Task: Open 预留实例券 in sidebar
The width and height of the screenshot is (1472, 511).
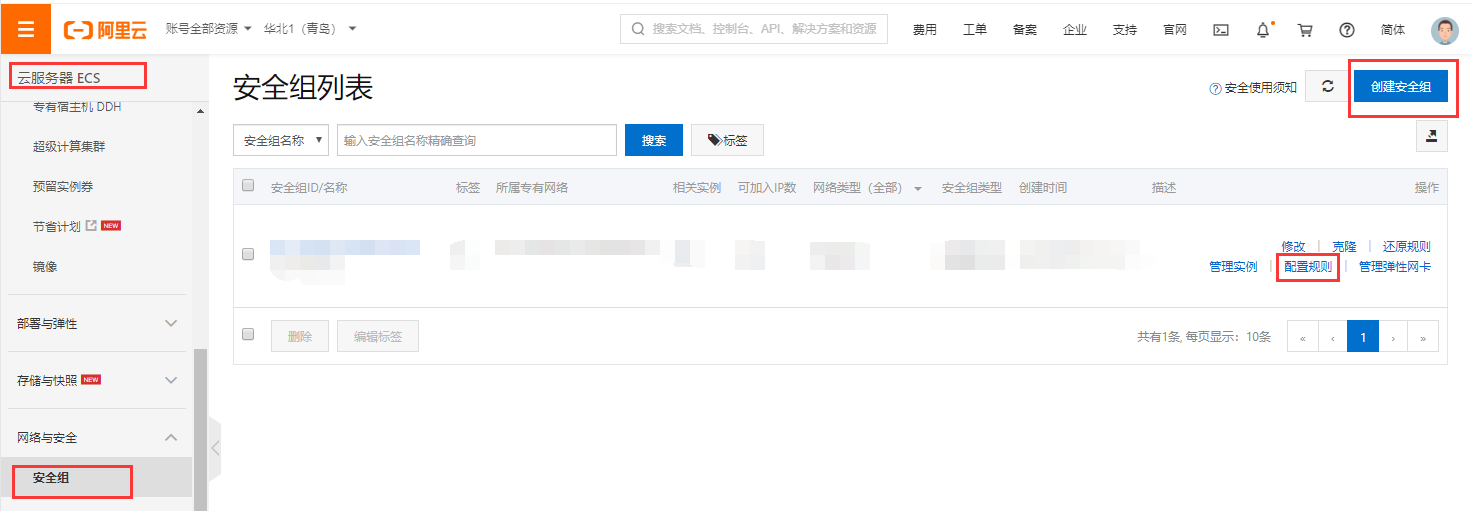Action: click(63, 187)
